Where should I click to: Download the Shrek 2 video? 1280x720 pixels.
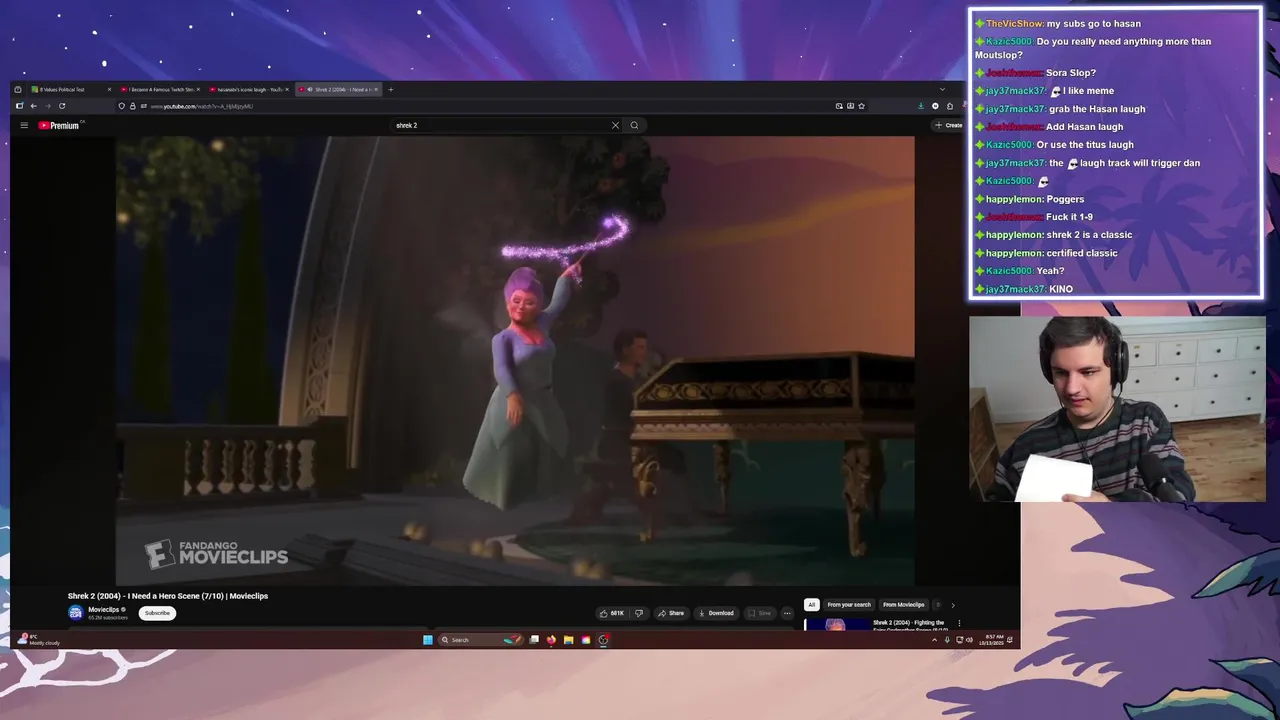pyautogui.click(x=716, y=613)
